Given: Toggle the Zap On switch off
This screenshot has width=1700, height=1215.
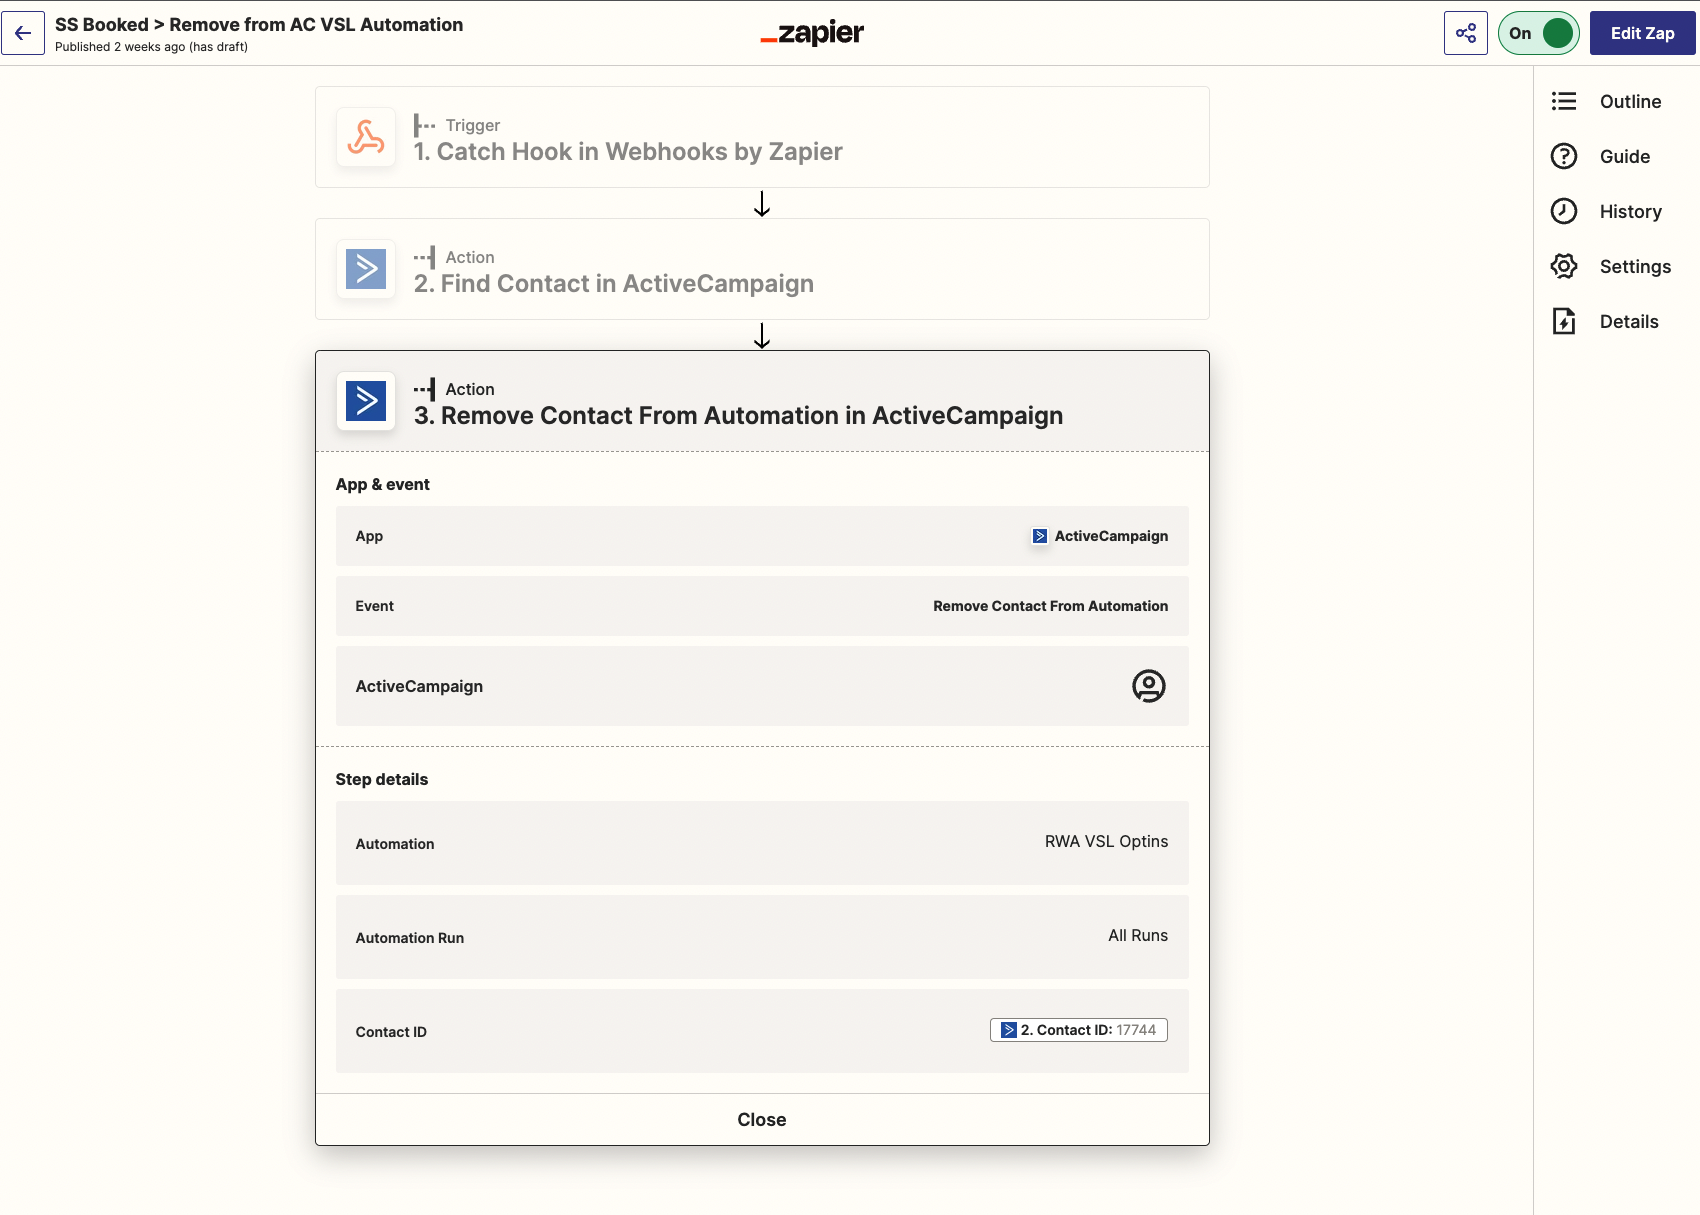Looking at the screenshot, I should point(1539,33).
